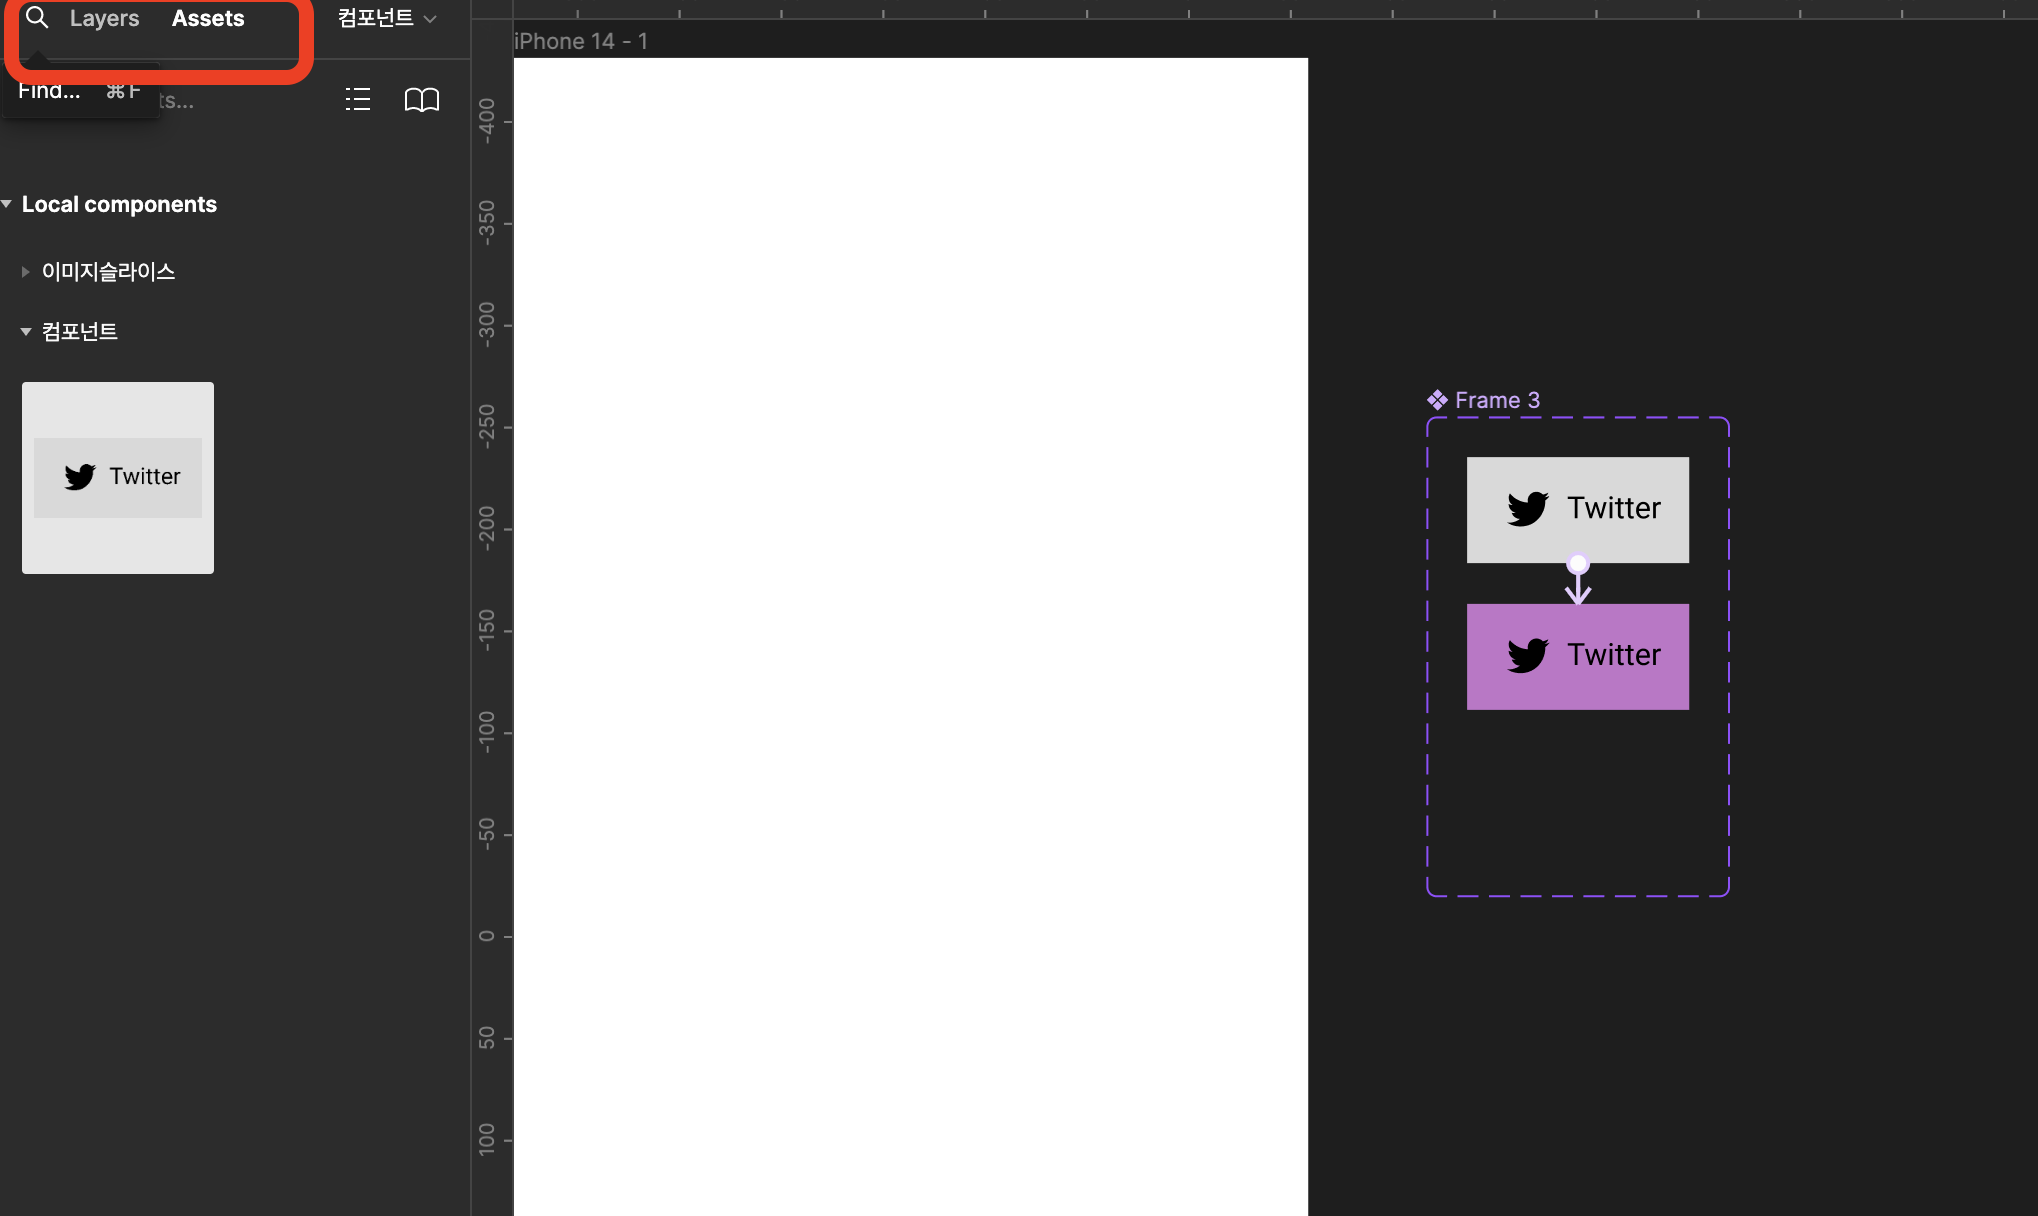Image resolution: width=2038 pixels, height=1216 pixels.
Task: Click the search magnifier icon
Action: (37, 18)
